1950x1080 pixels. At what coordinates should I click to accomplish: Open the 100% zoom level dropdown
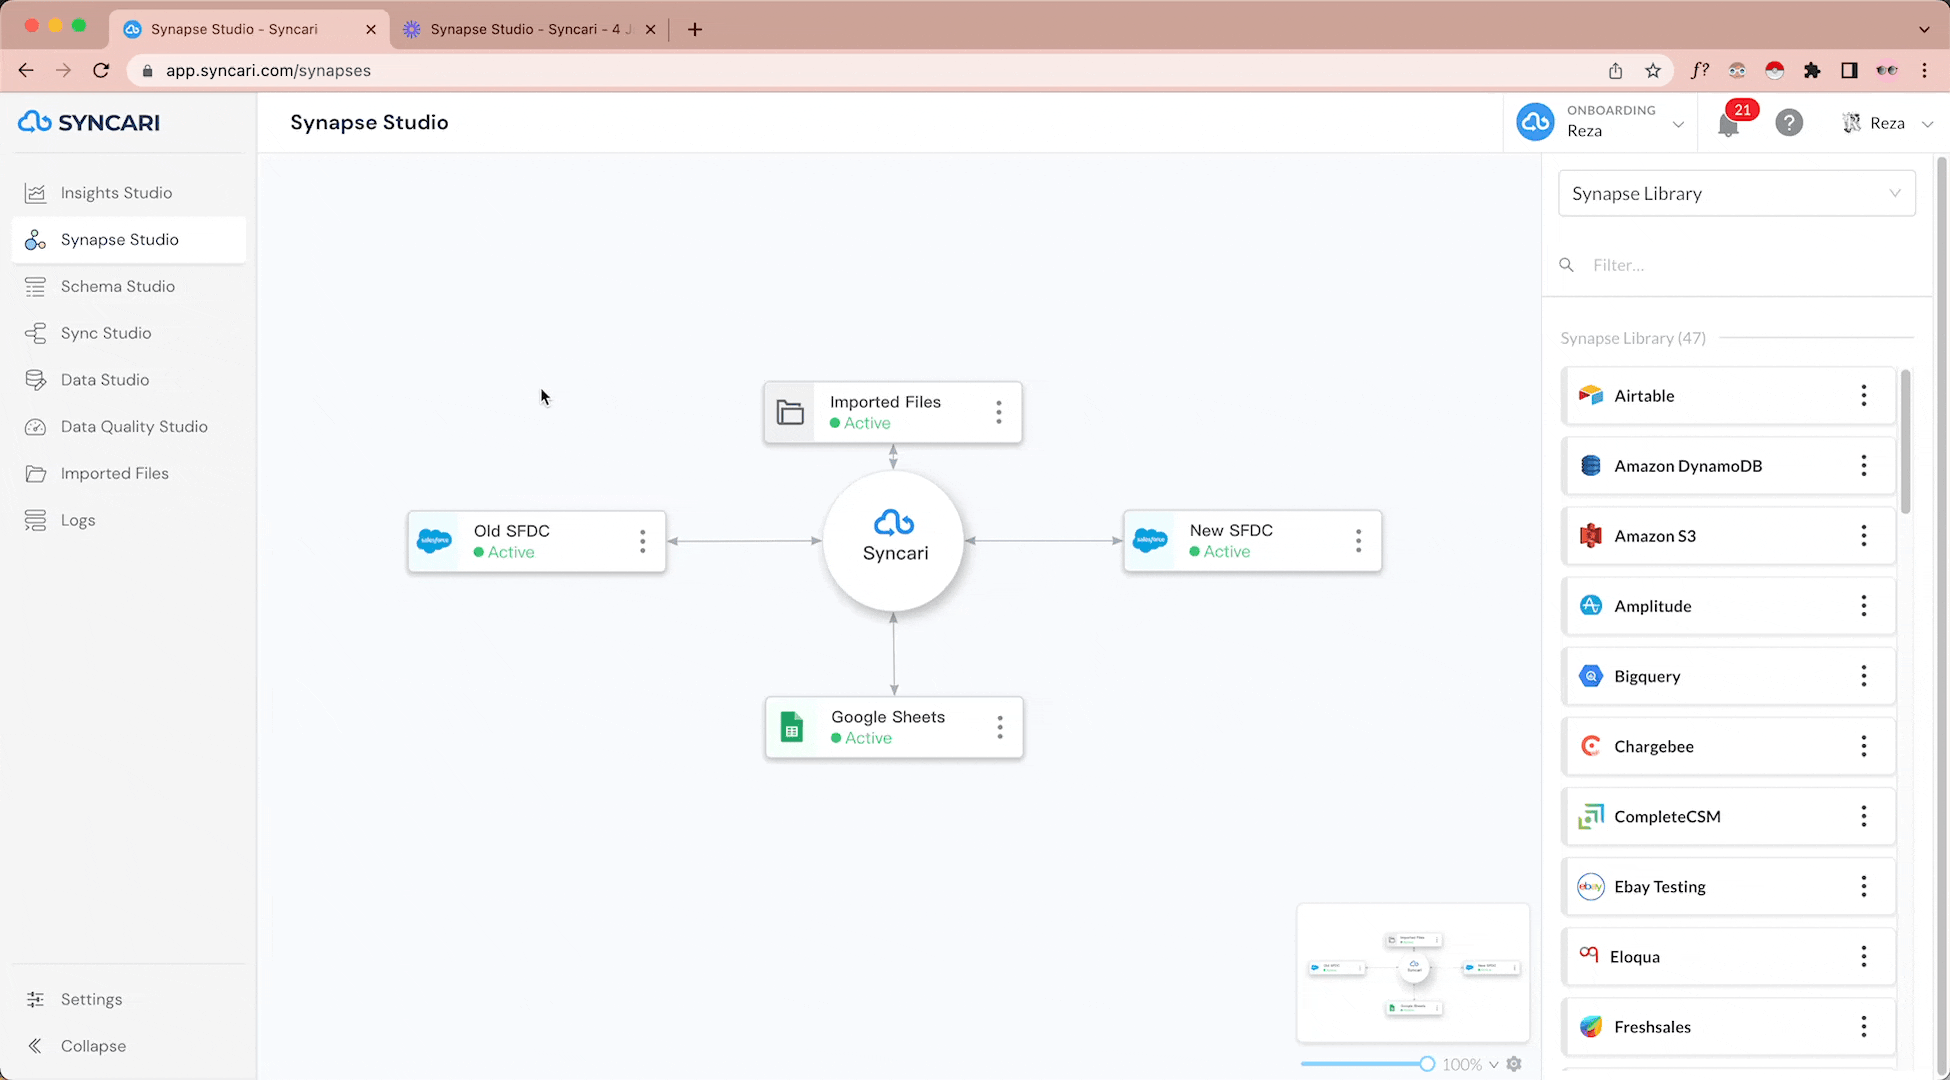(1470, 1065)
